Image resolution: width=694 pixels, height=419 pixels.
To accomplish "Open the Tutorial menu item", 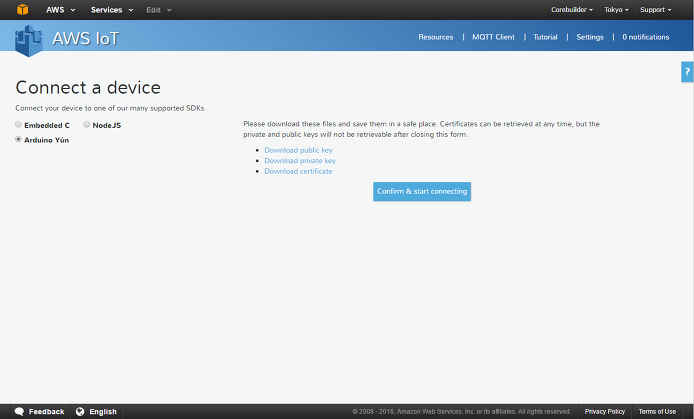I will (x=545, y=37).
